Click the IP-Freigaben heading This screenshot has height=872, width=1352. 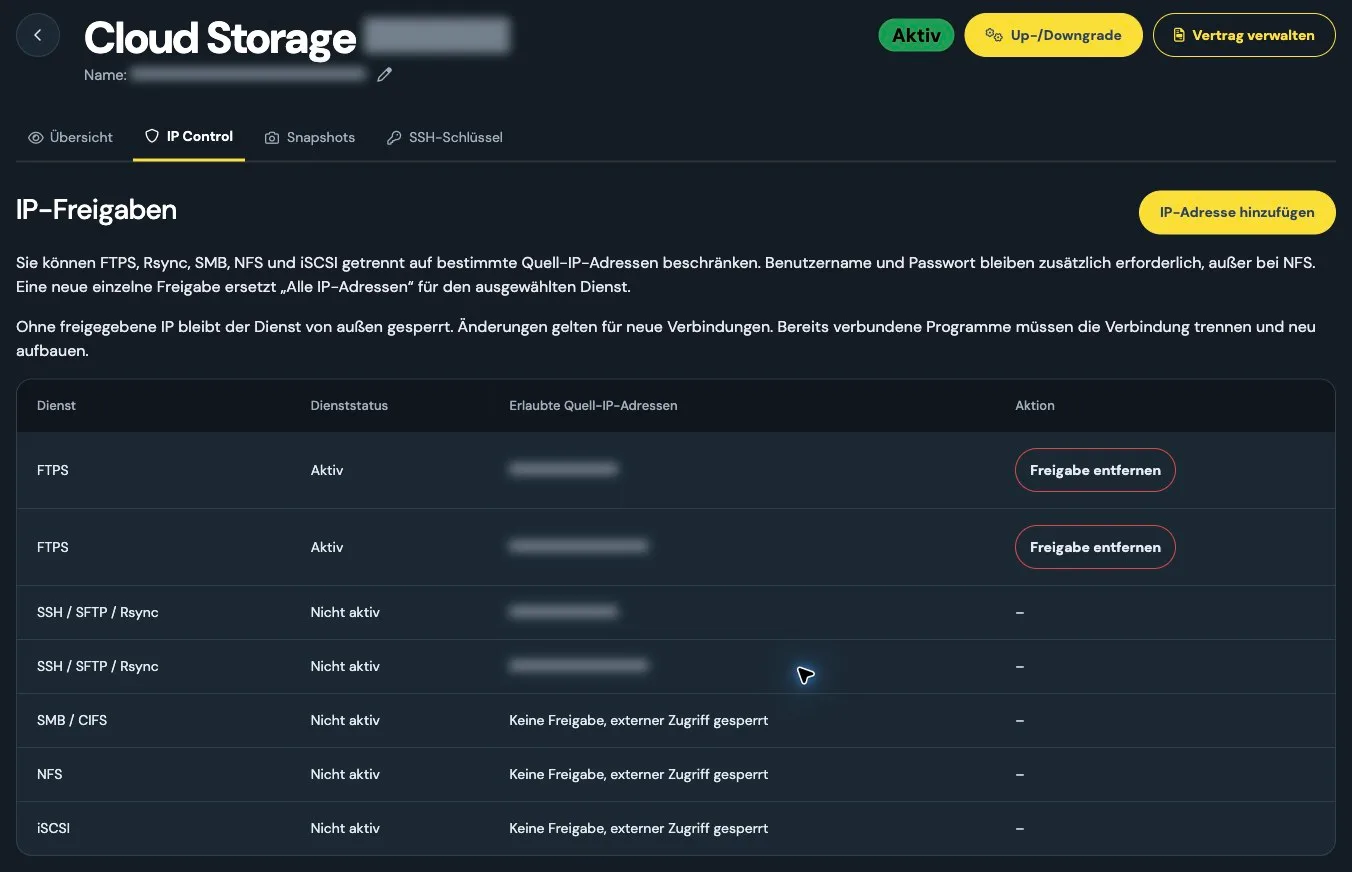(x=97, y=210)
